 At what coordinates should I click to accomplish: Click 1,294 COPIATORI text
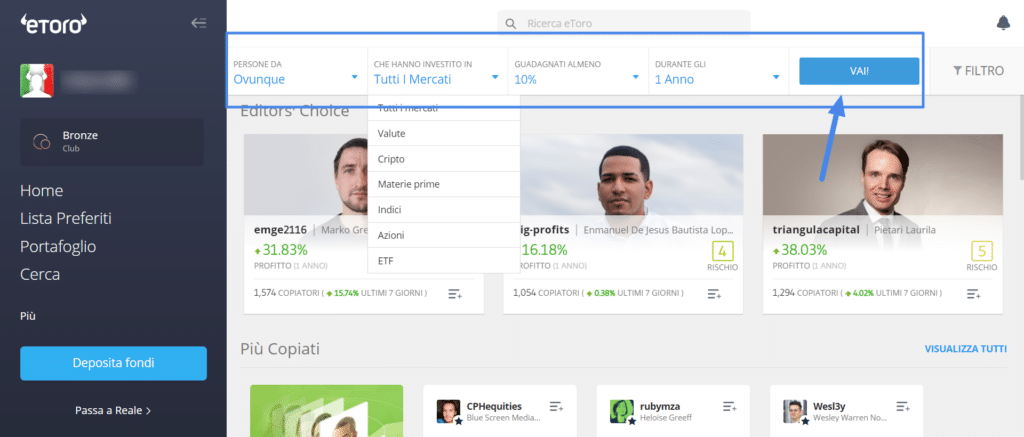point(806,293)
